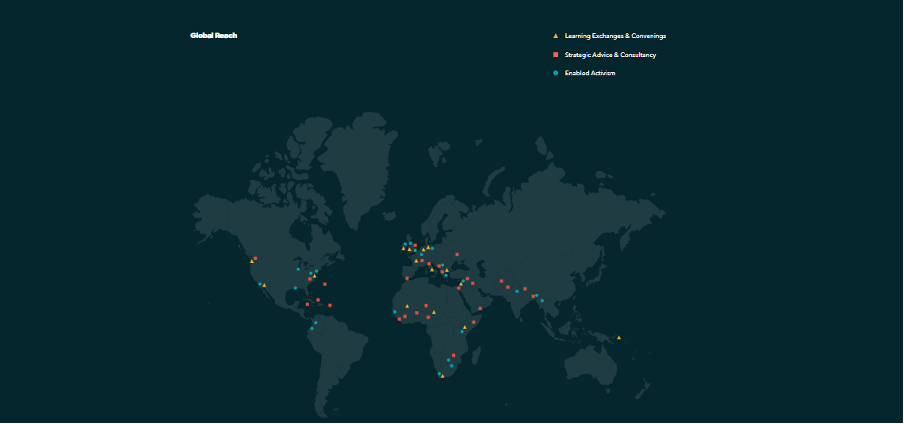Click the yellow triangle Learning Exchanges legend icon
Screen dimensions: 904x424
point(555,36)
